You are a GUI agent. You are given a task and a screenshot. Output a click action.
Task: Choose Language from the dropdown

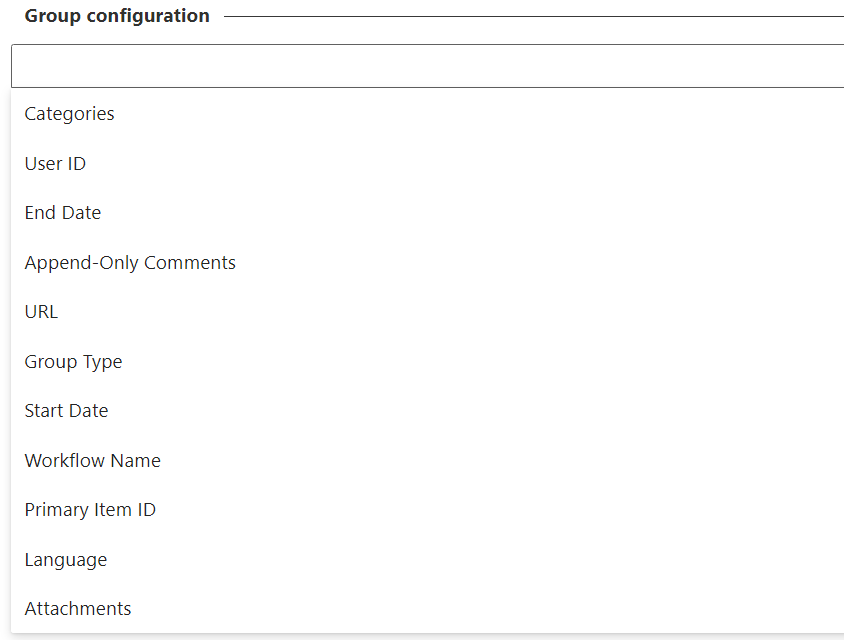(66, 560)
